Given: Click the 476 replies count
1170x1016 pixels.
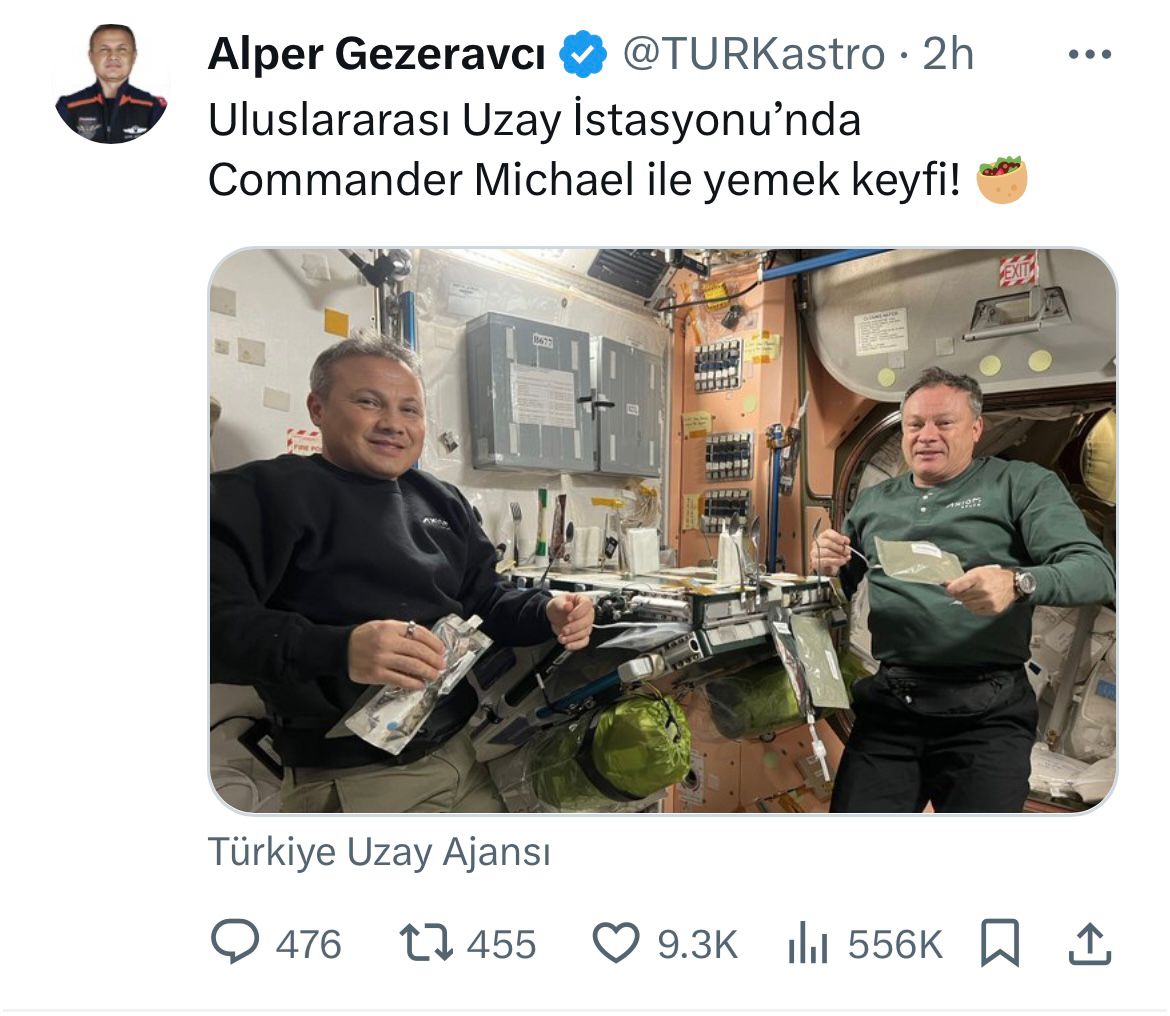Looking at the screenshot, I should pos(308,944).
